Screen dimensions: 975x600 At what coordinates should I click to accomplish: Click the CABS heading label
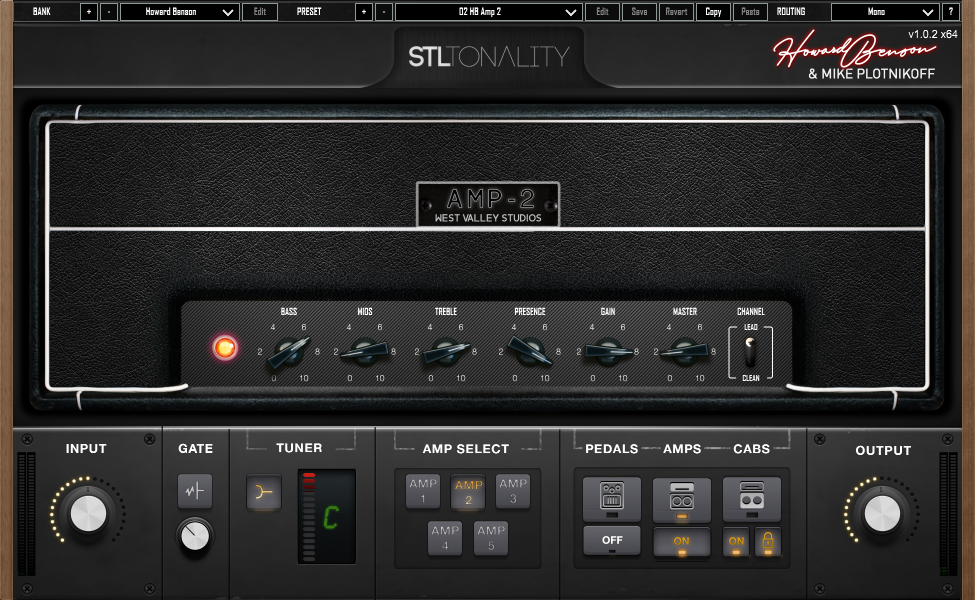tap(751, 449)
